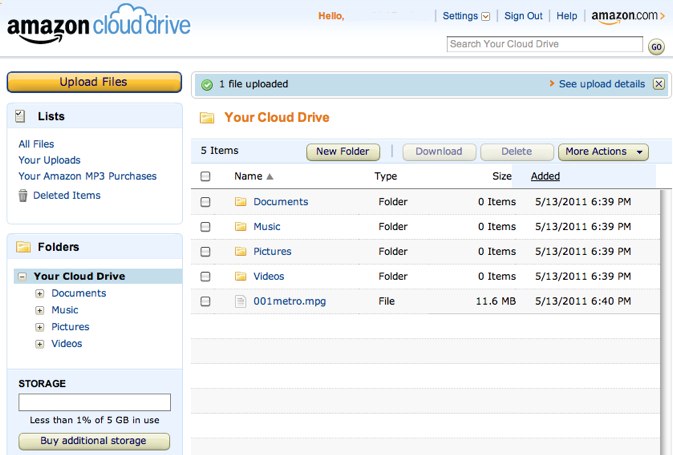Click the Videos row folder icon

pos(240,276)
